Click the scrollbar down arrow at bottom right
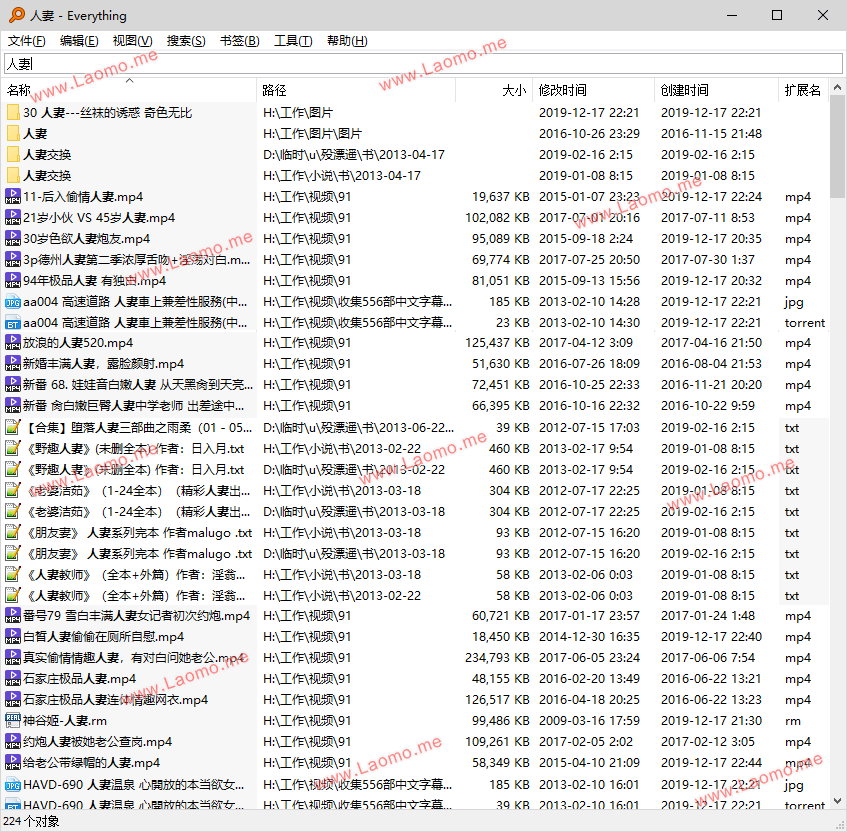Screen dimensions: 847x832 click(x=837, y=801)
